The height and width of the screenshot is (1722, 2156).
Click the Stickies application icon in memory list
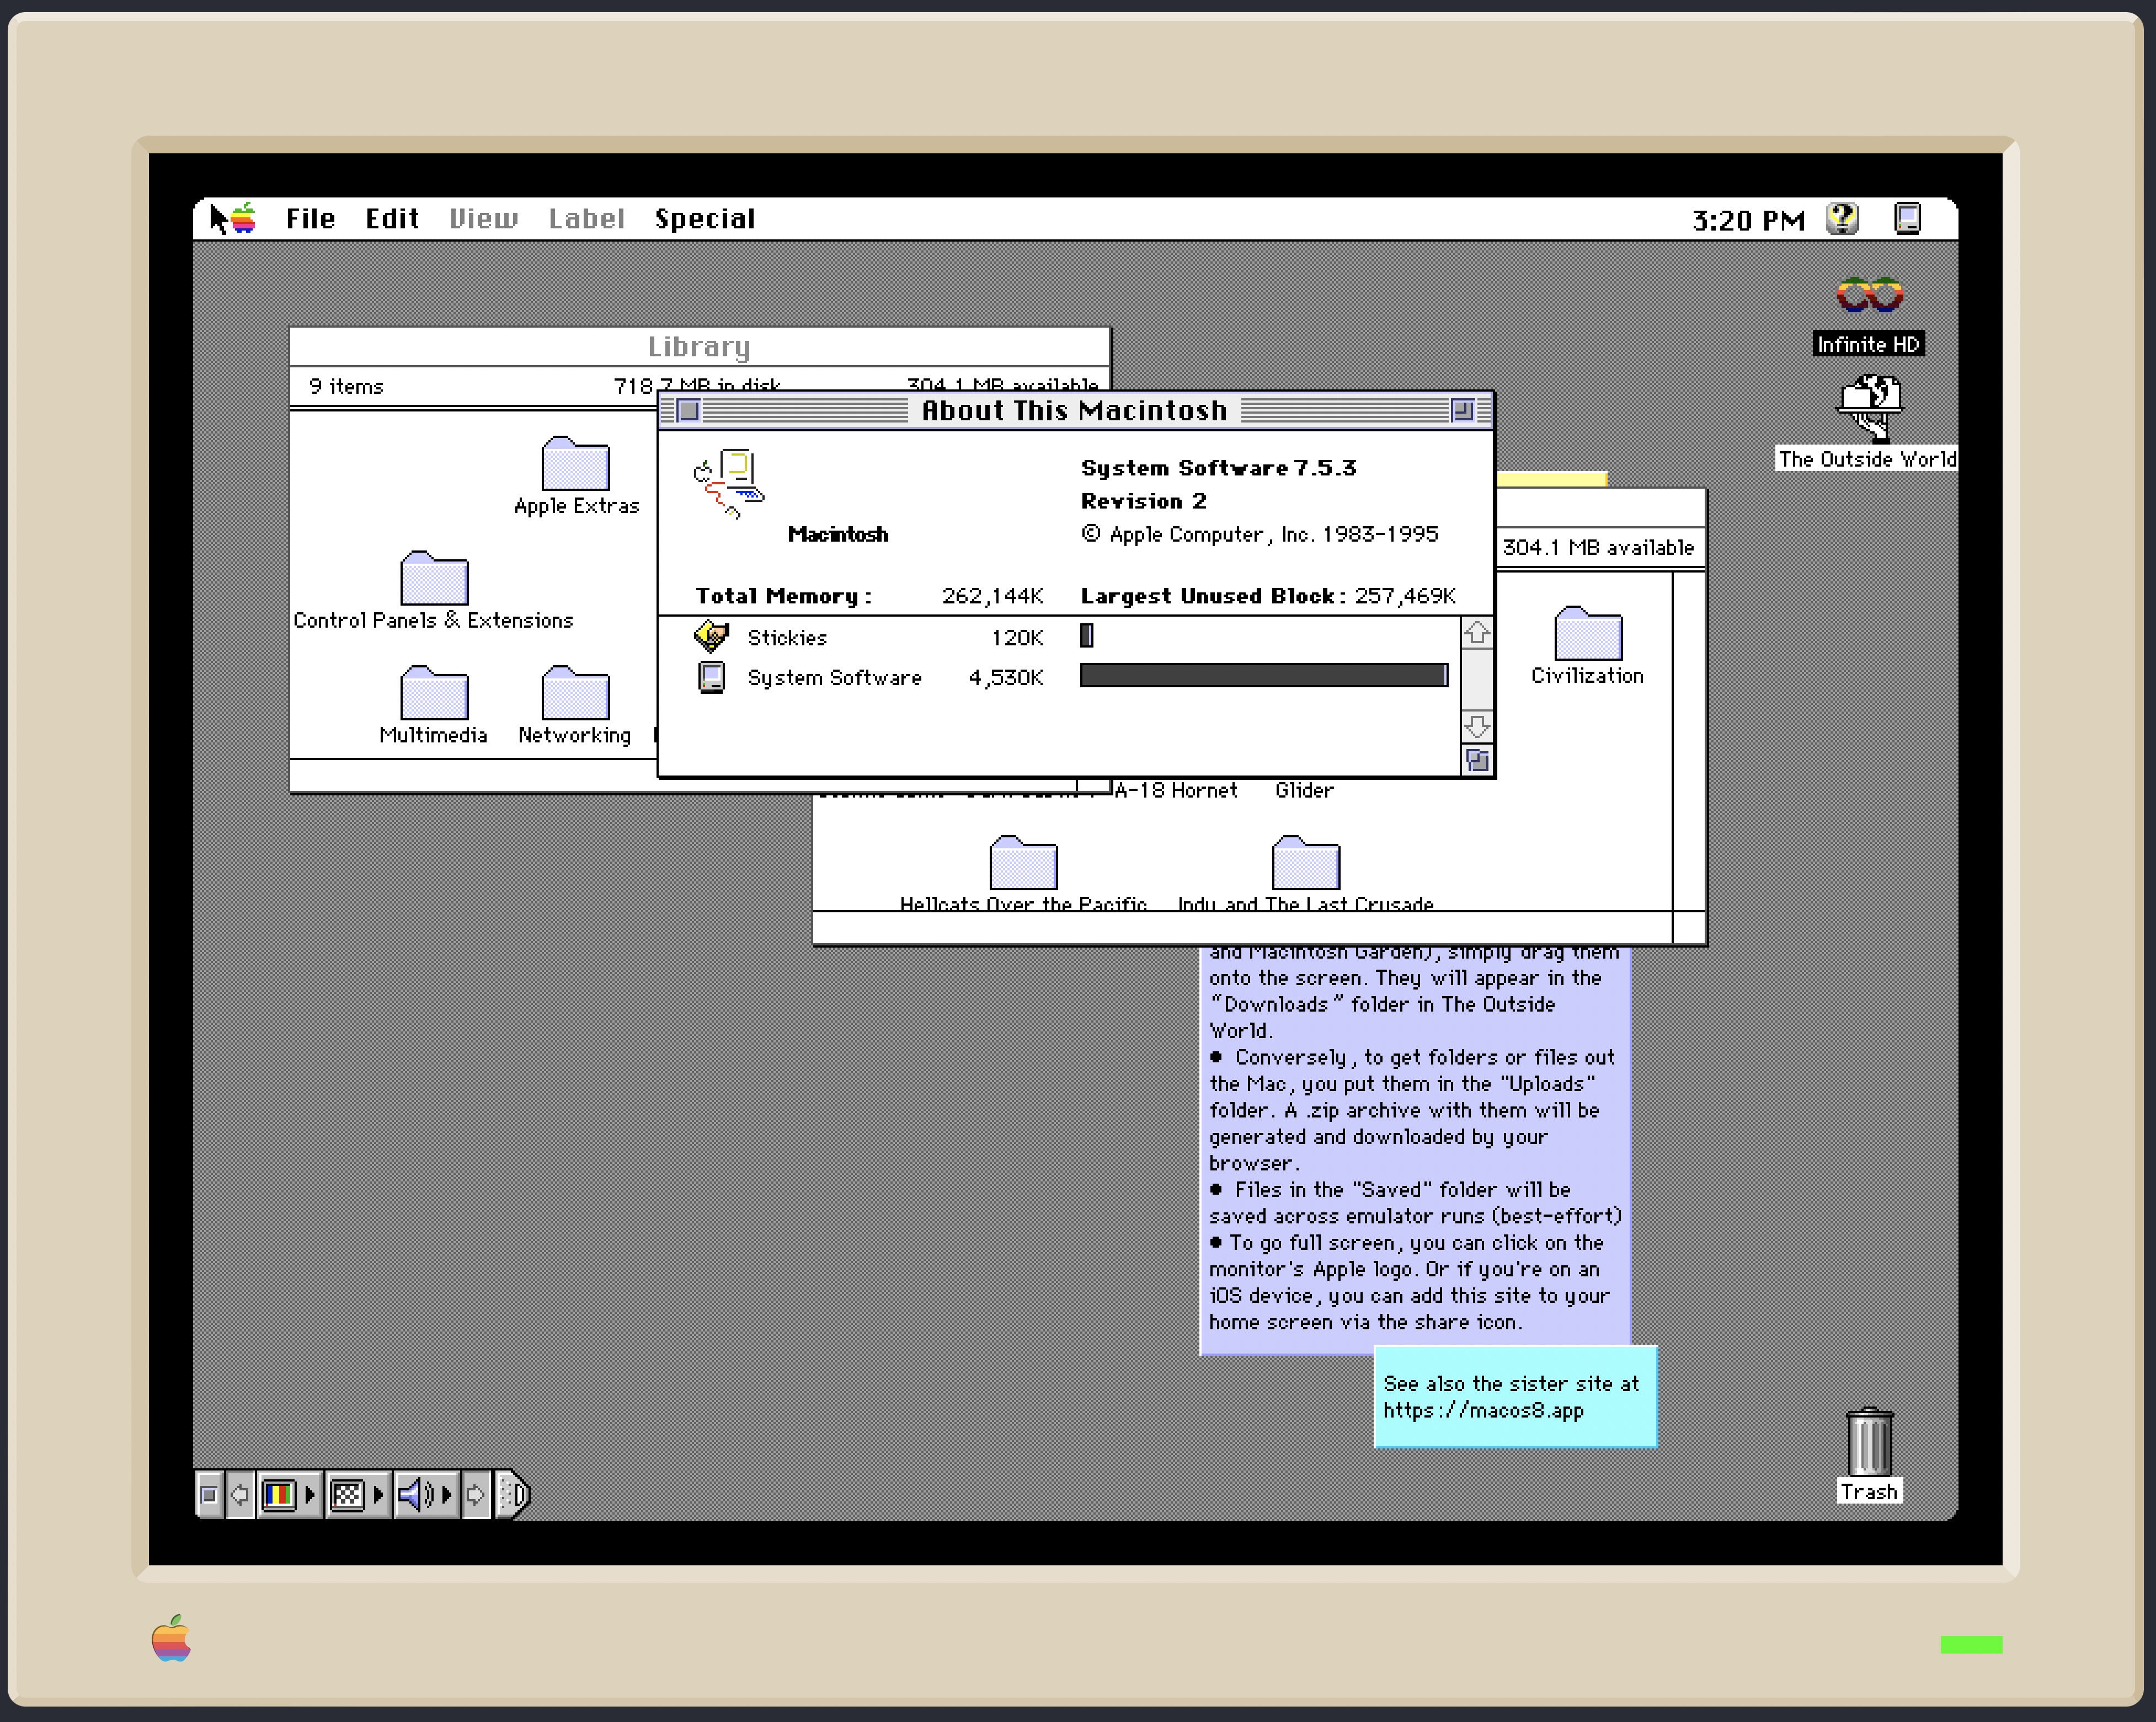tap(711, 636)
